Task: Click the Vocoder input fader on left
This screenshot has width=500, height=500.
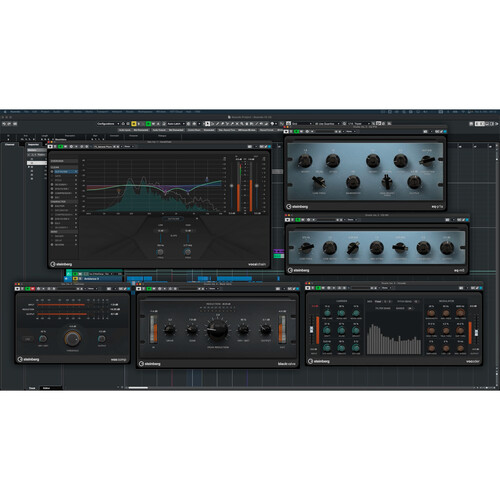Action: pyautogui.click(x=312, y=329)
